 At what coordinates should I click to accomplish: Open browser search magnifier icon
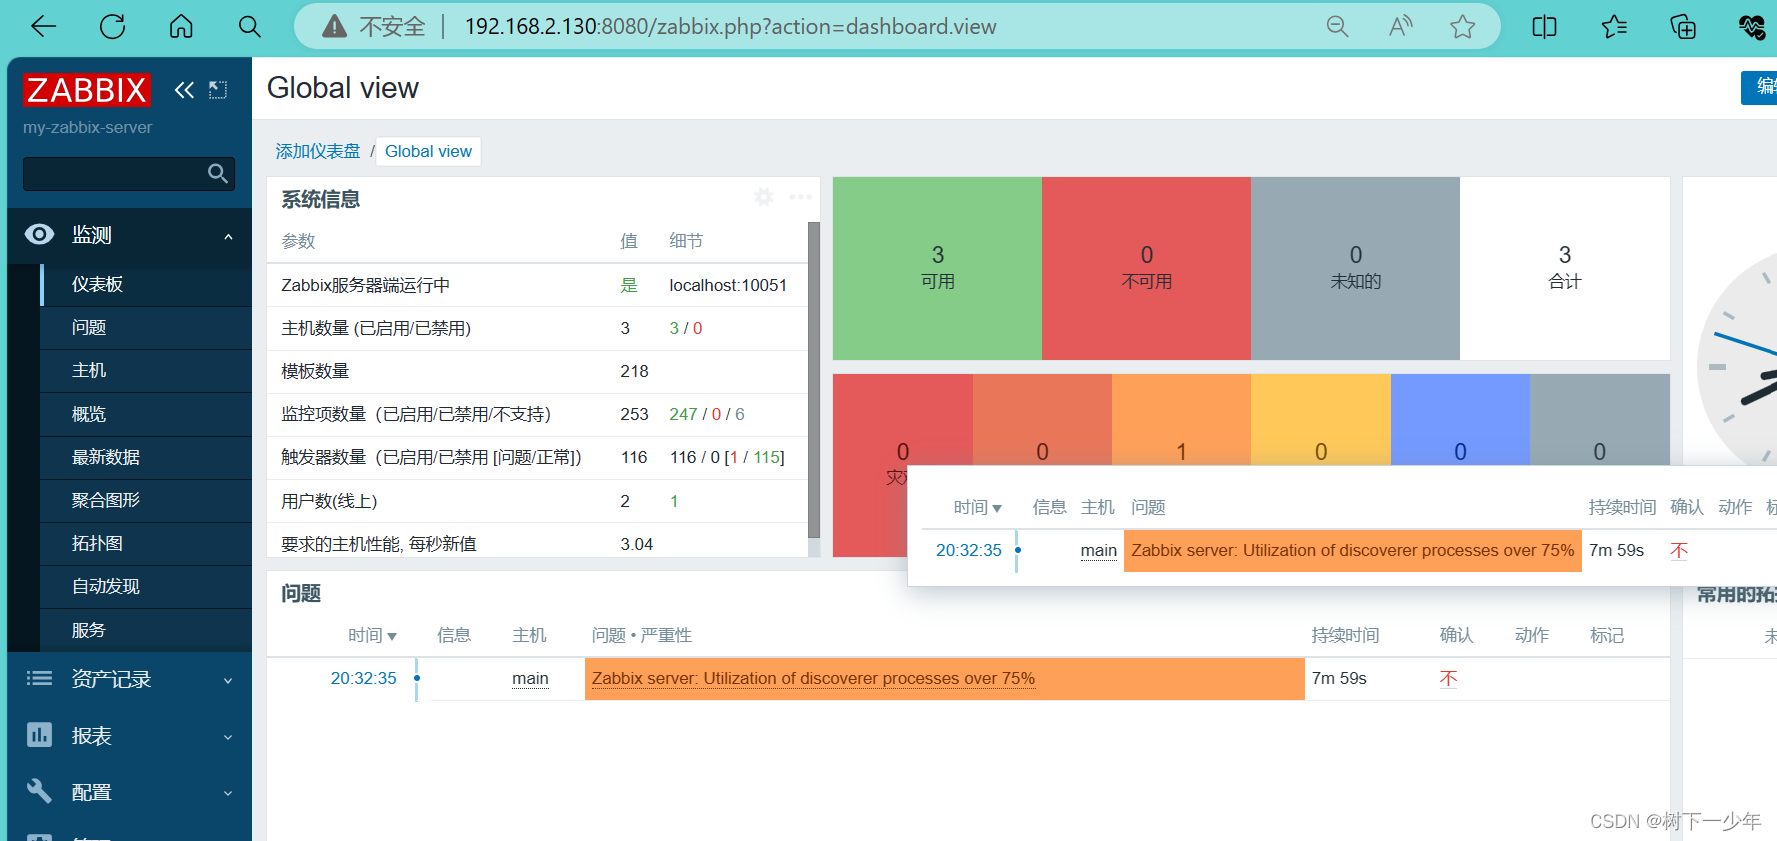[250, 27]
